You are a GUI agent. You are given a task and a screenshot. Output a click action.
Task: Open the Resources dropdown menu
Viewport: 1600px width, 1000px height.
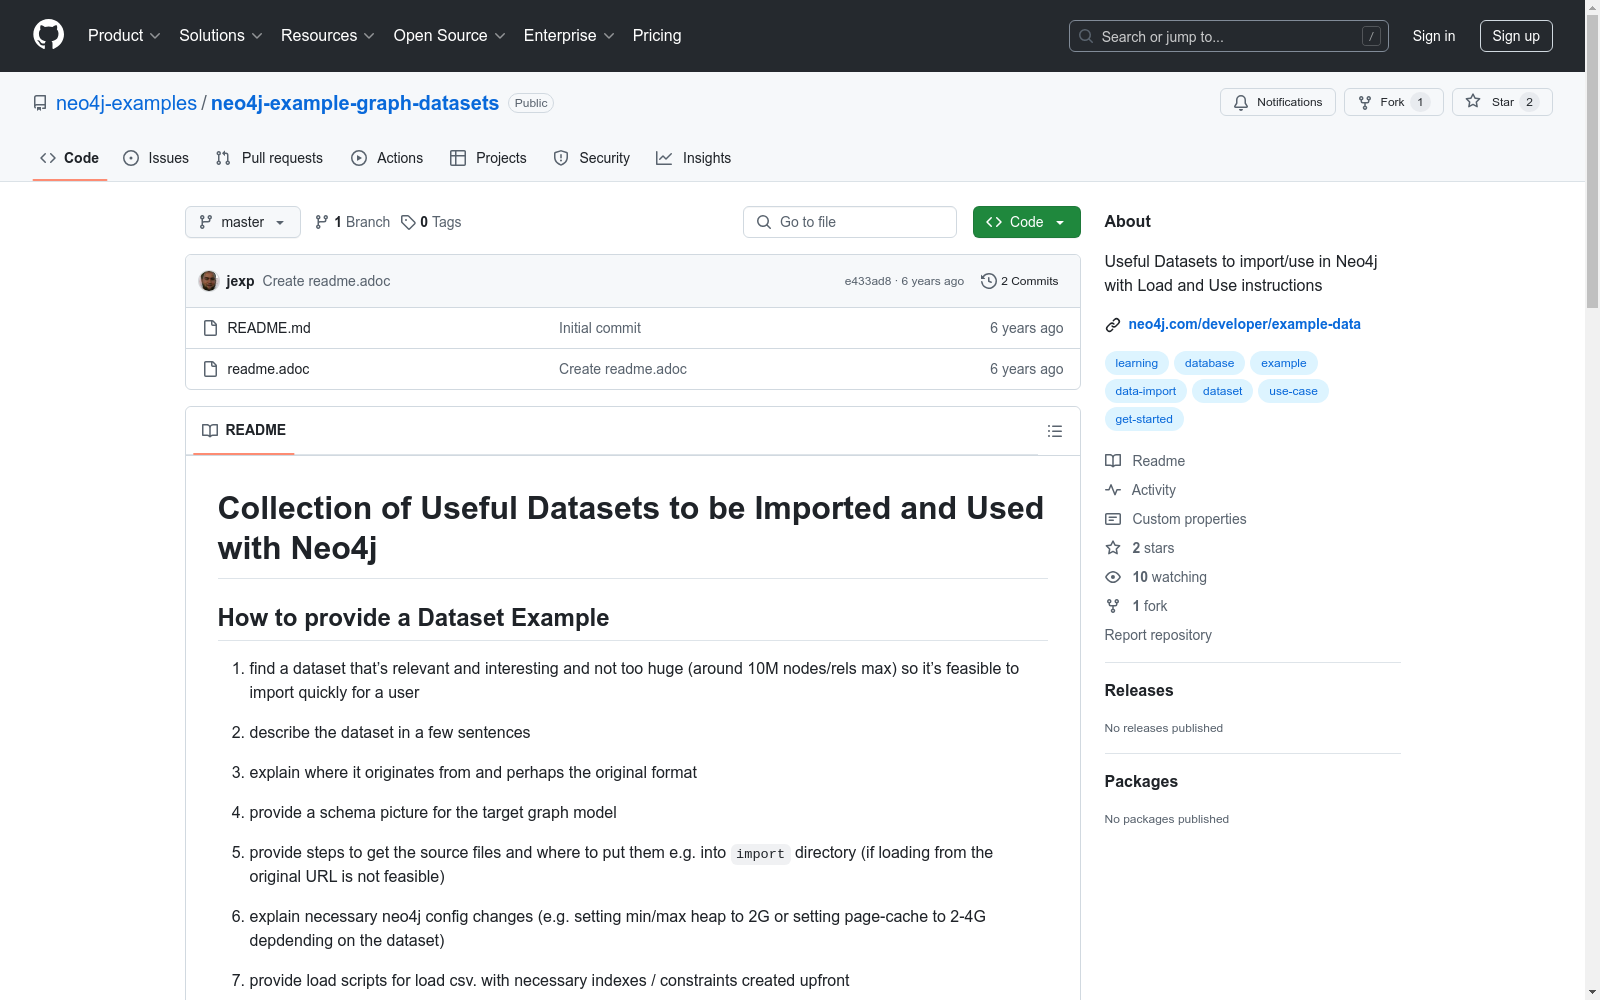(x=328, y=36)
